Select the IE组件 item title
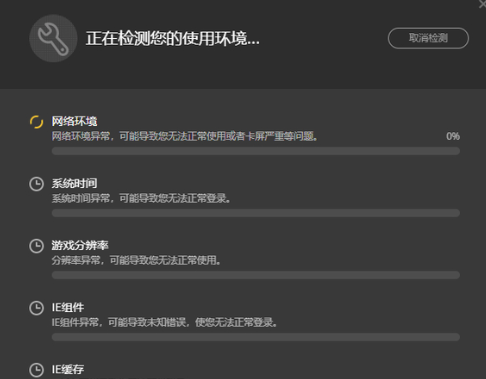Screen dimensions: 486x379 pos(68,307)
